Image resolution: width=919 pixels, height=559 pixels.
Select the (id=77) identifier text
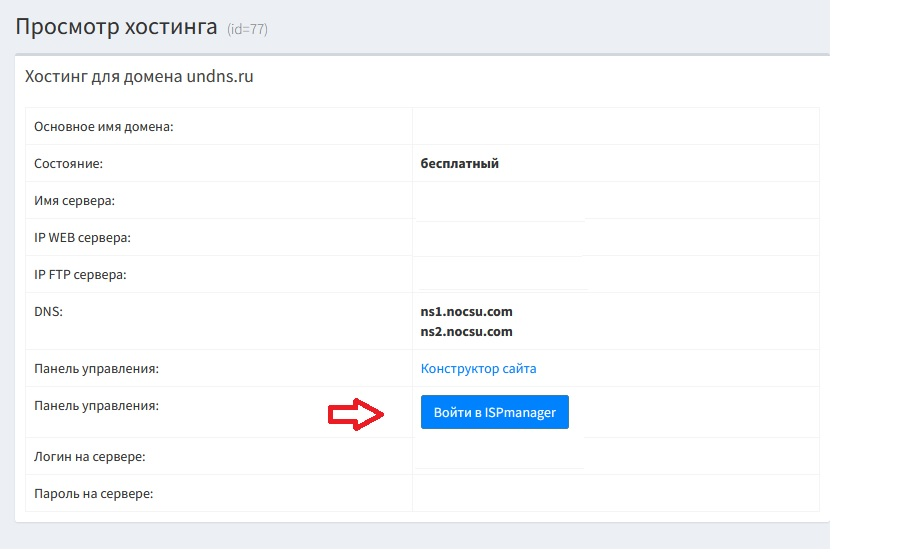click(x=247, y=30)
